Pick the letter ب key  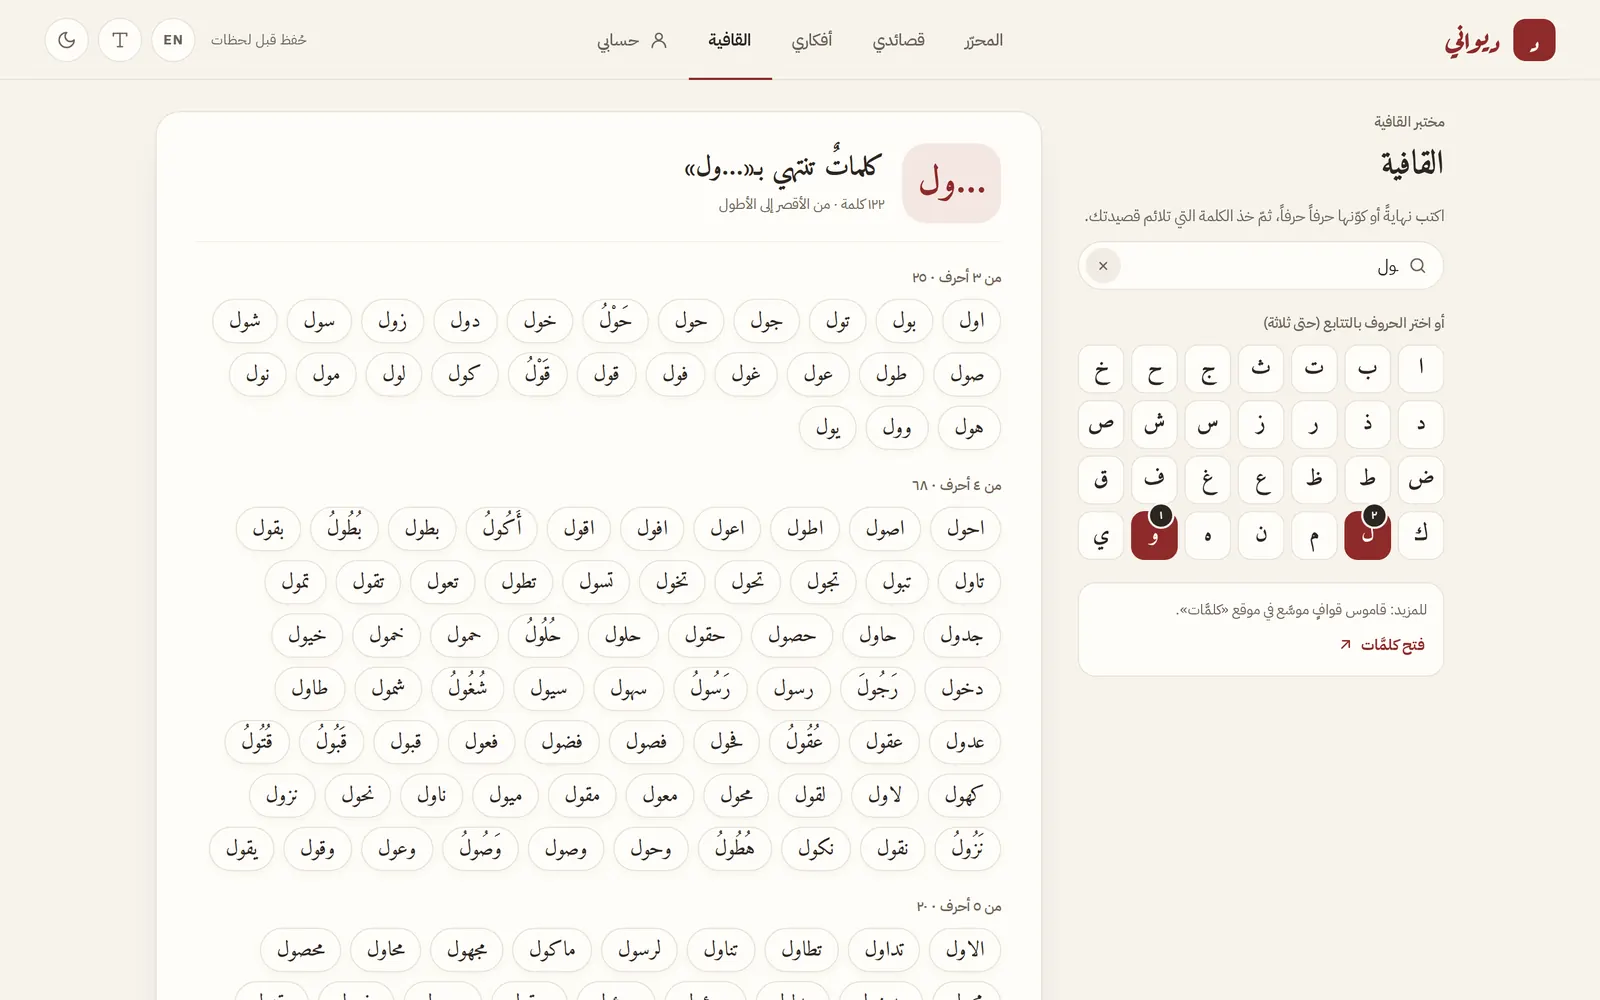click(x=1368, y=369)
